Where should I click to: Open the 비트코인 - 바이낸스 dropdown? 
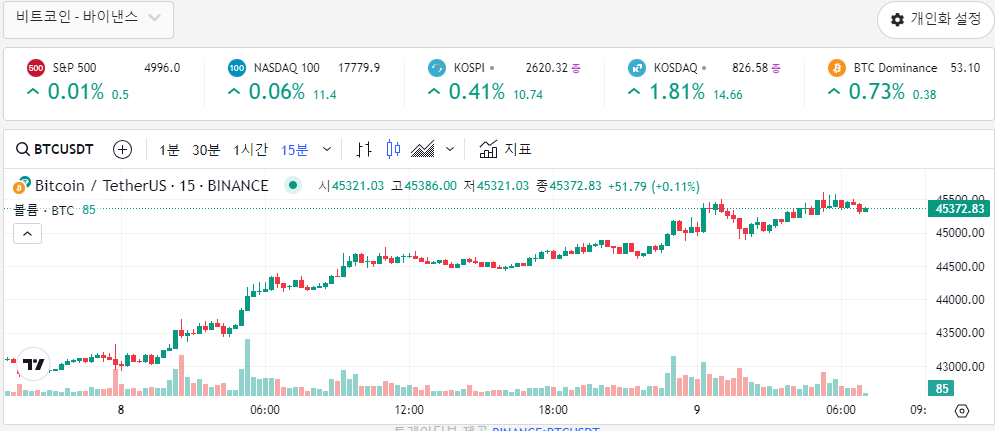[88, 20]
